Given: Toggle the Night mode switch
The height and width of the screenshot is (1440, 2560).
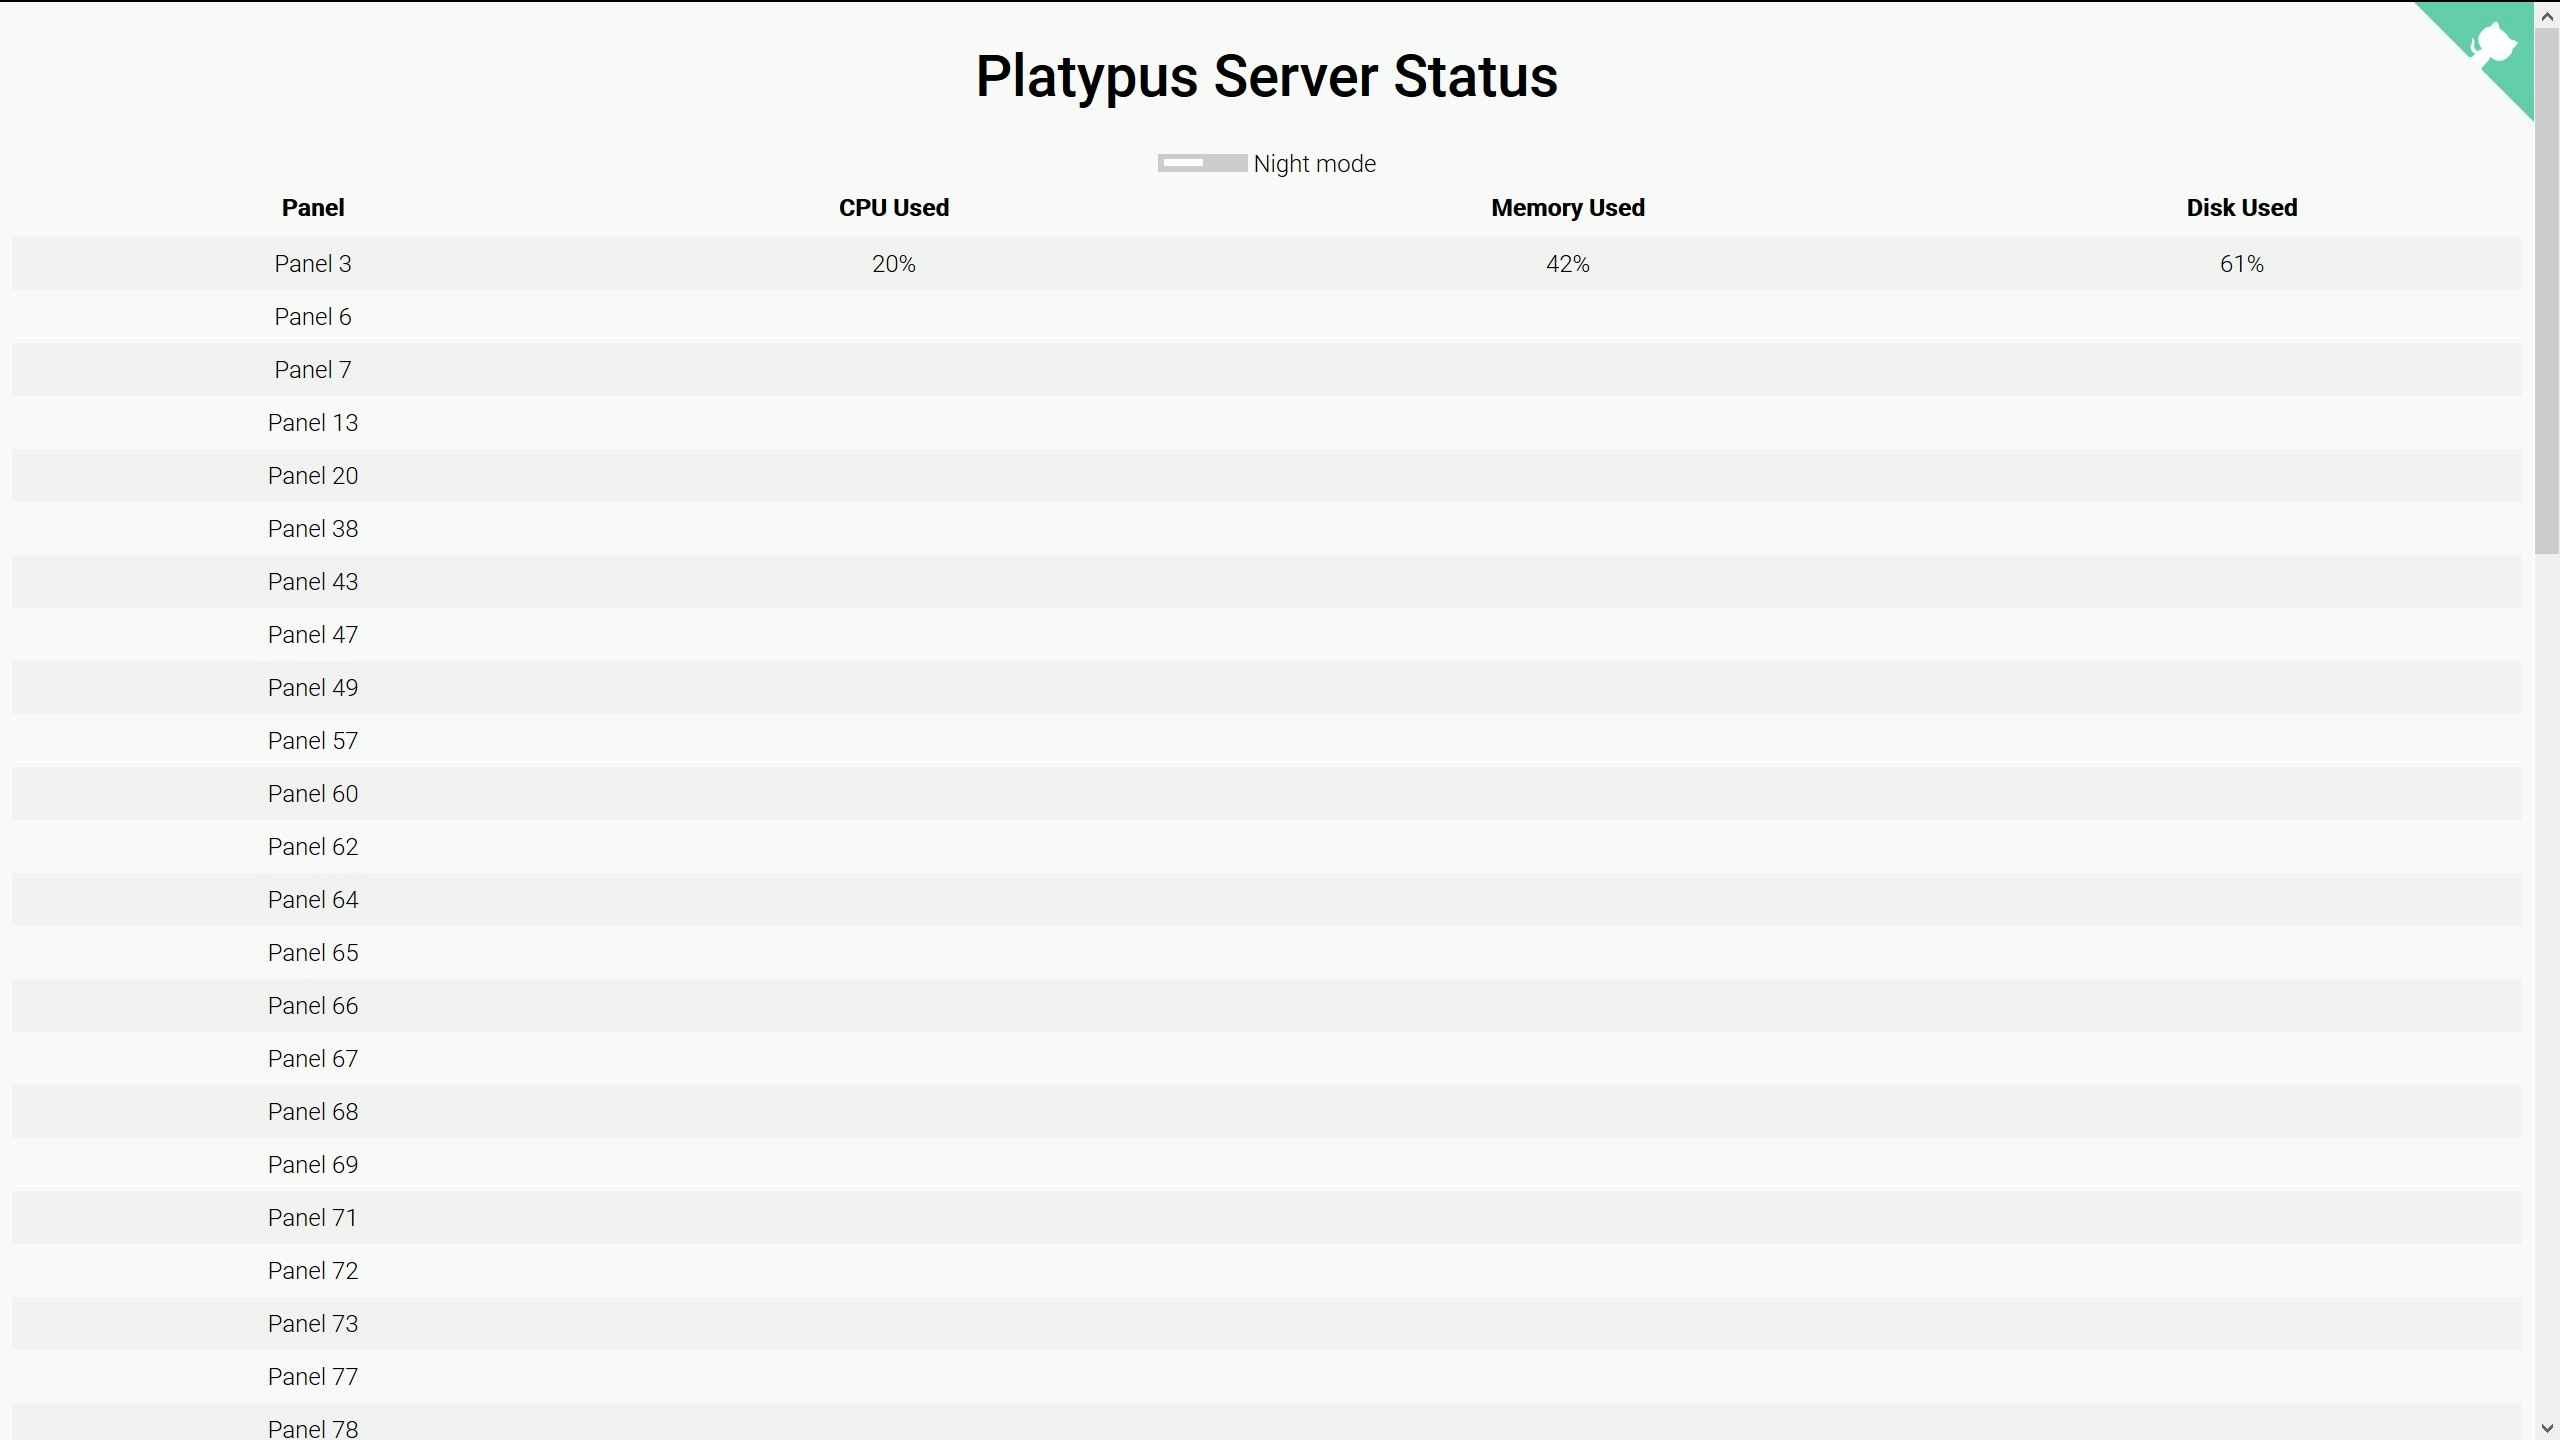Looking at the screenshot, I should pos(1201,163).
